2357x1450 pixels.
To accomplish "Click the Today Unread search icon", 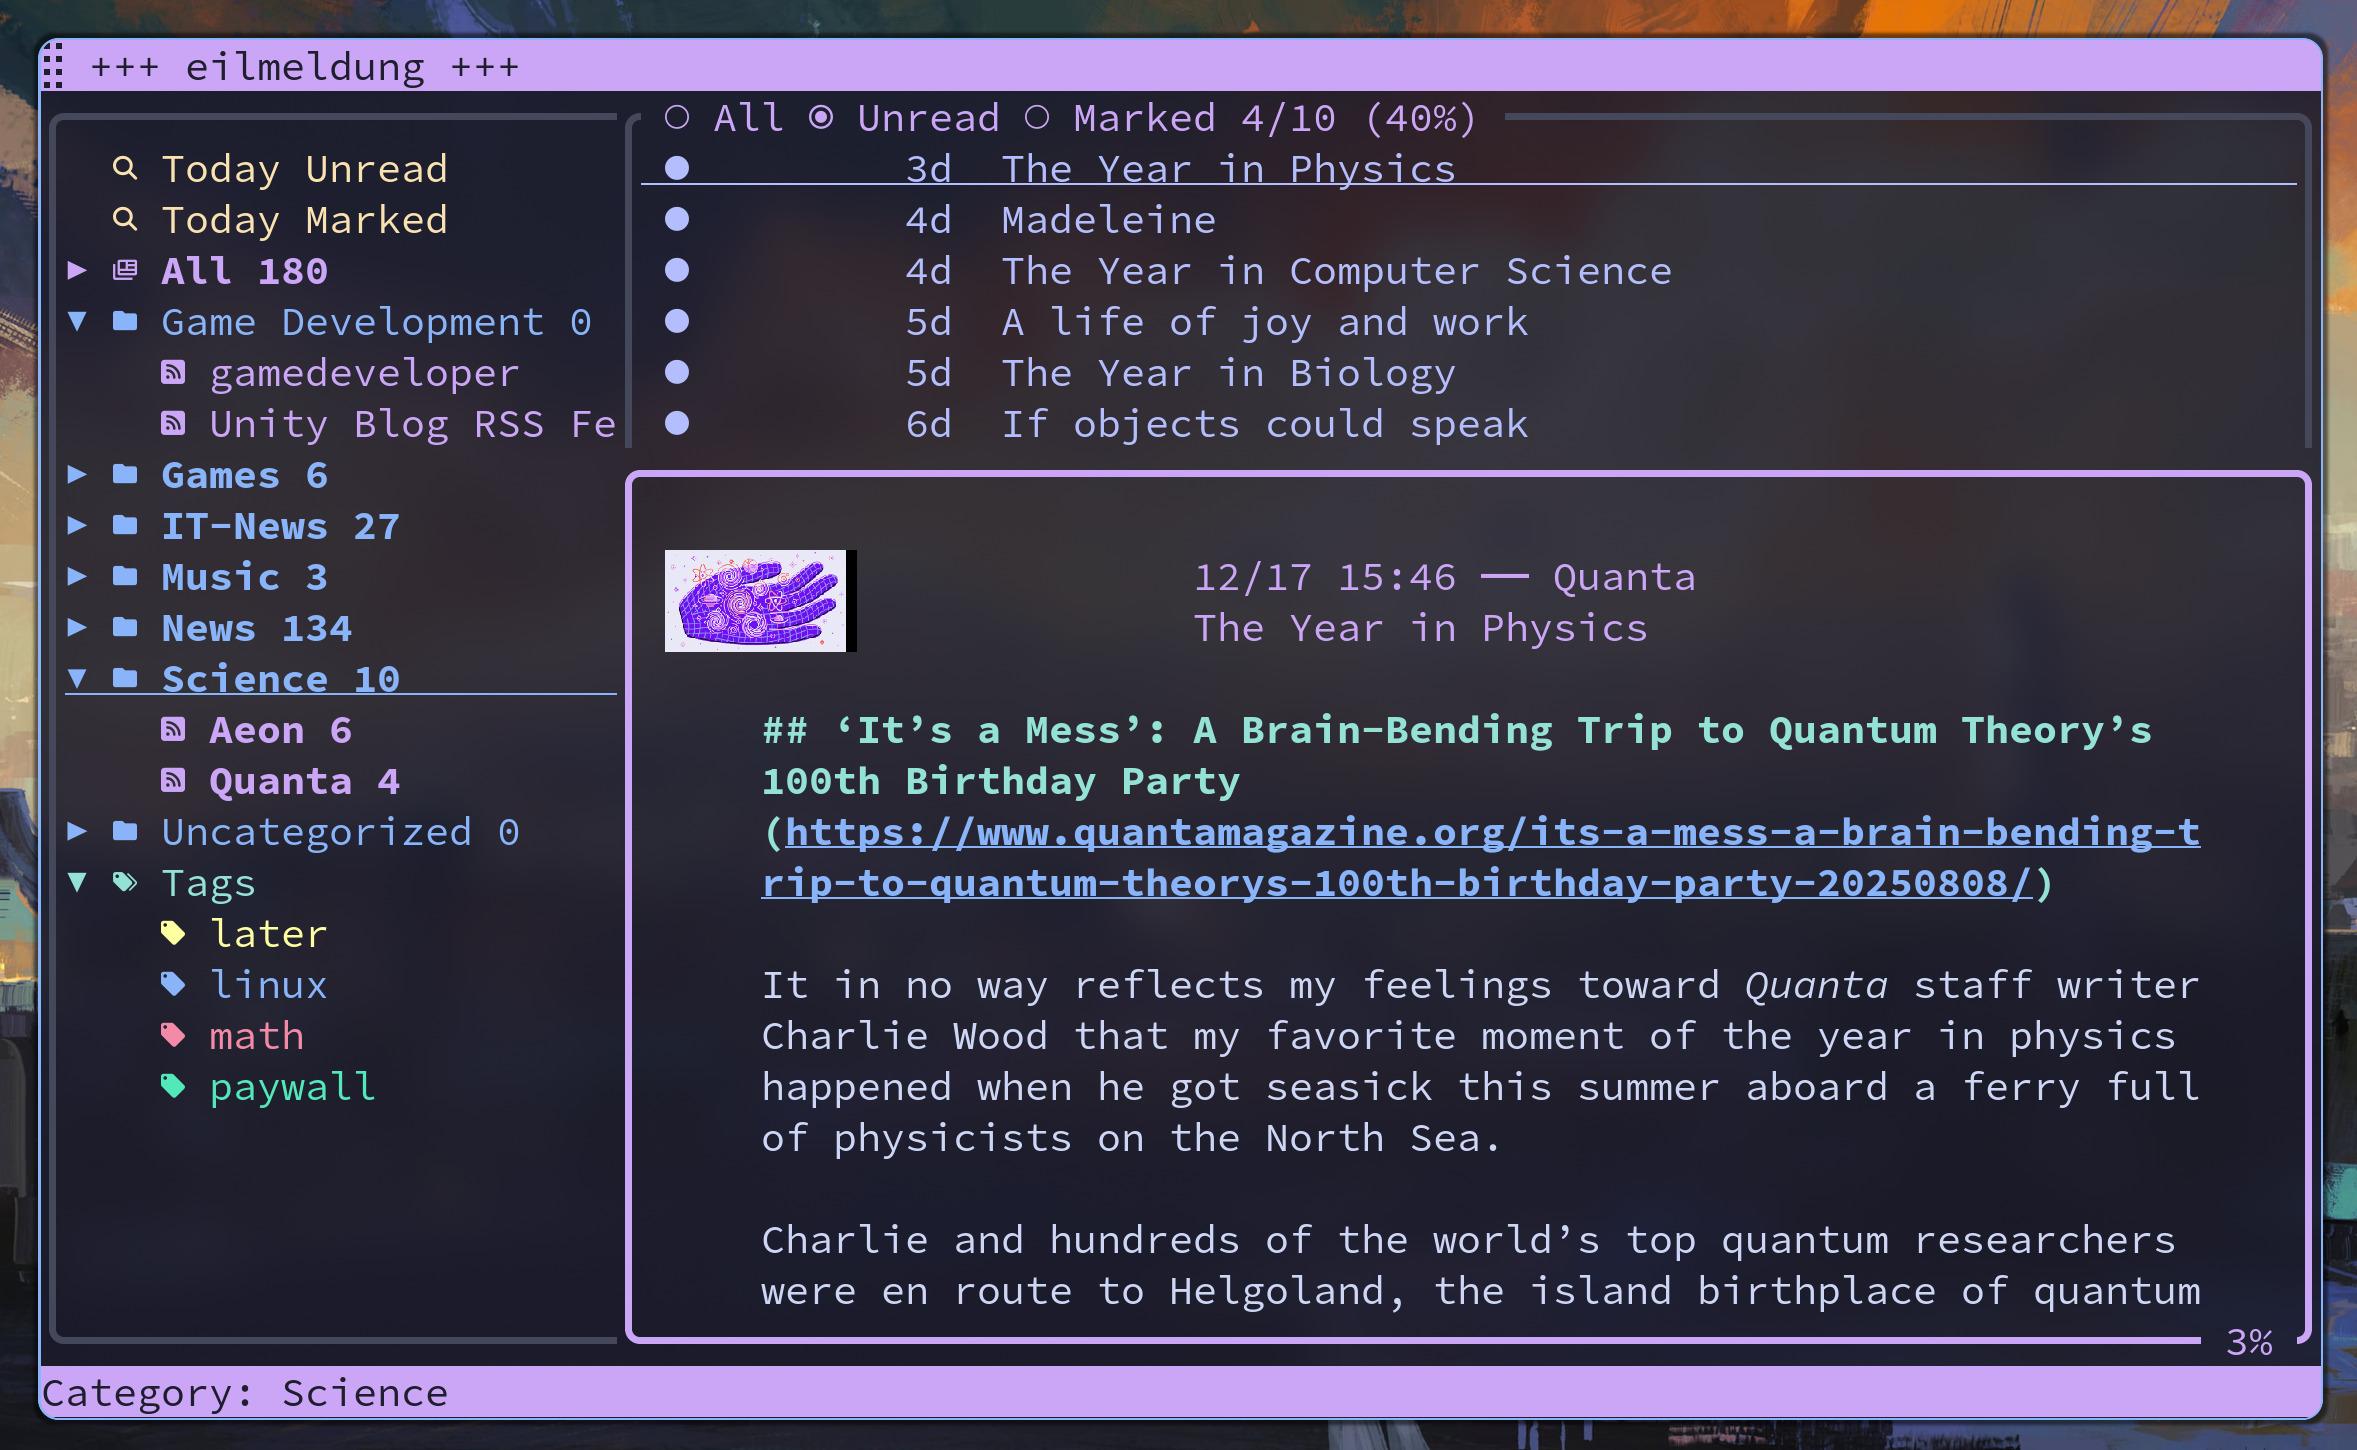I will tap(124, 168).
